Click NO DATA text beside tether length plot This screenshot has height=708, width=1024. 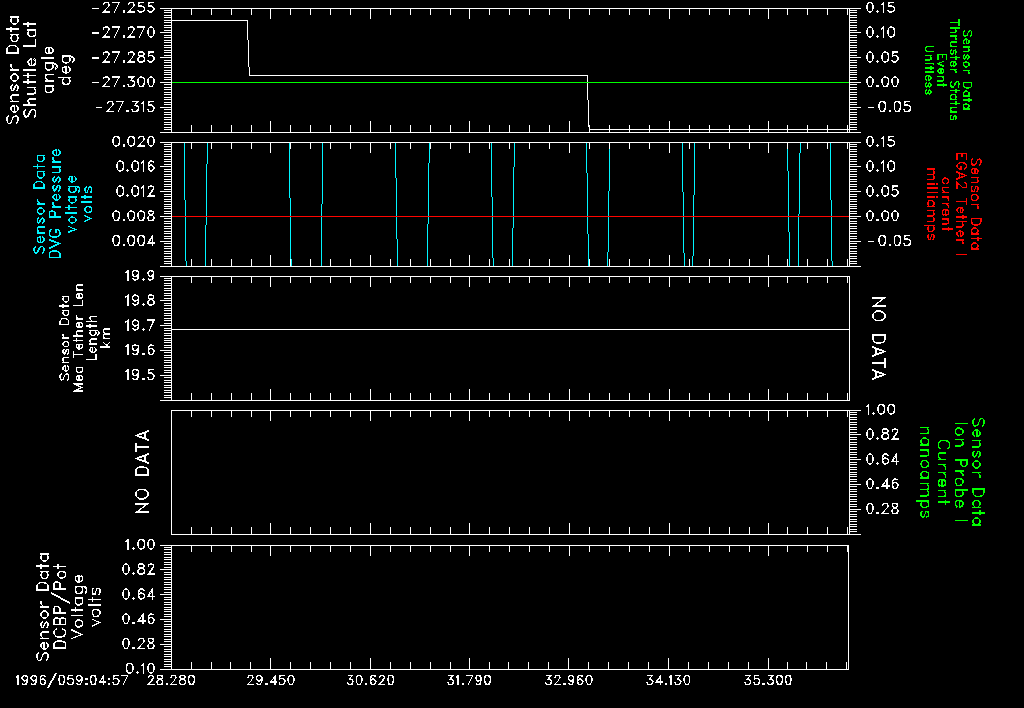(879, 339)
